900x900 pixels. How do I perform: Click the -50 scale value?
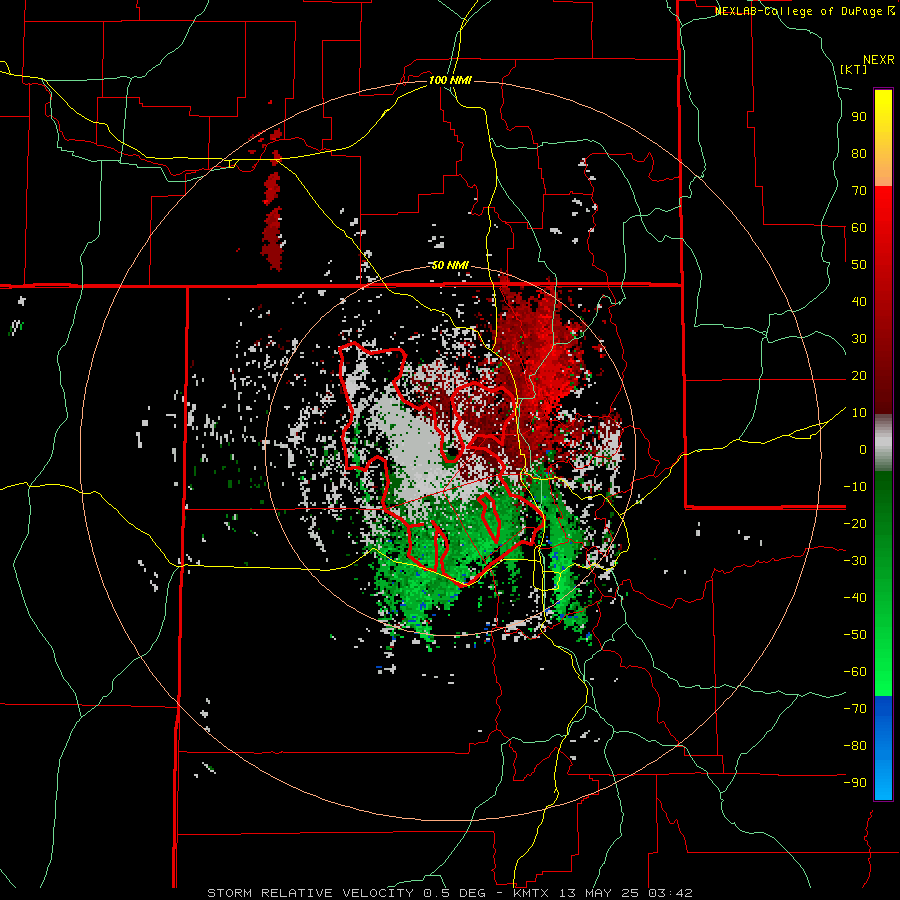point(855,634)
